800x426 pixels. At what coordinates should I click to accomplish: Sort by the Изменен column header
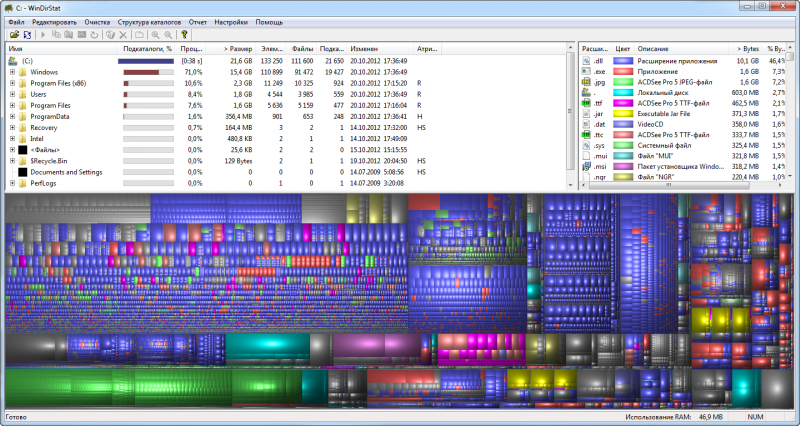point(380,48)
